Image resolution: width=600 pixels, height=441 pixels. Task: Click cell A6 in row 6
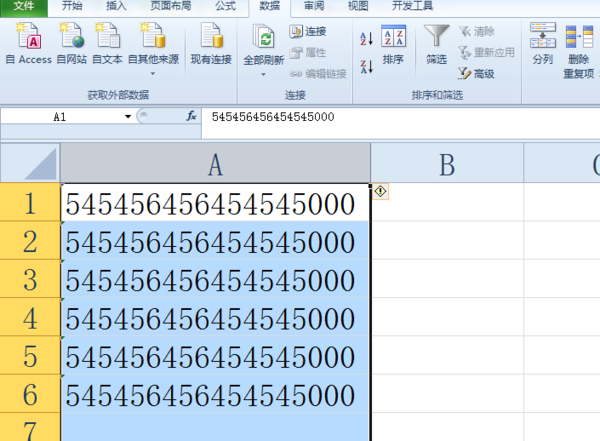215,394
